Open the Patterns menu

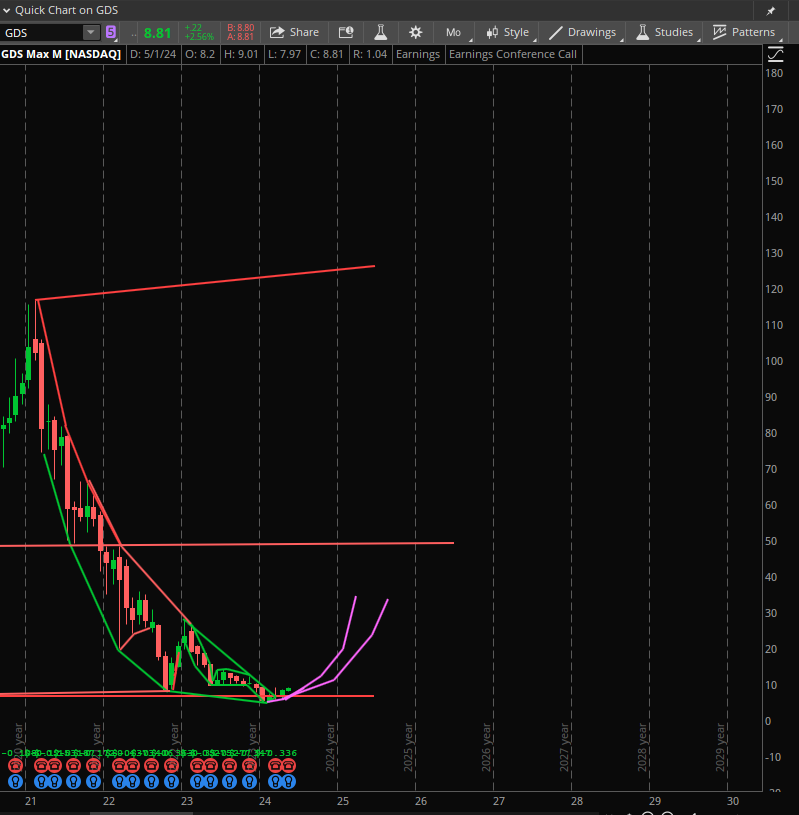coord(744,32)
